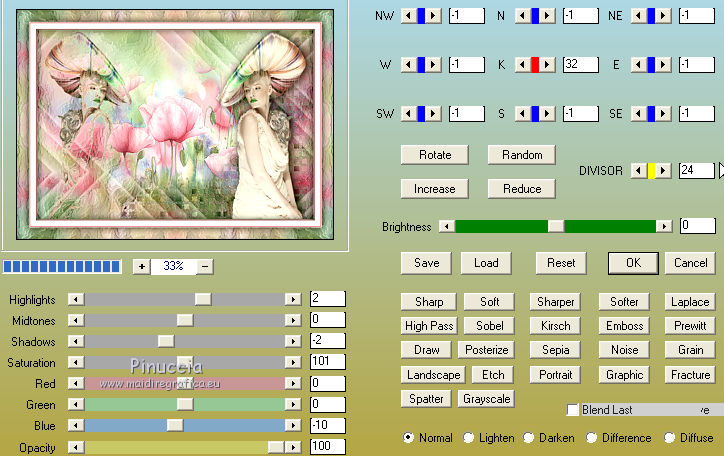Increase DIVISOR with right arrow
The image size is (724, 456).
pos(663,171)
